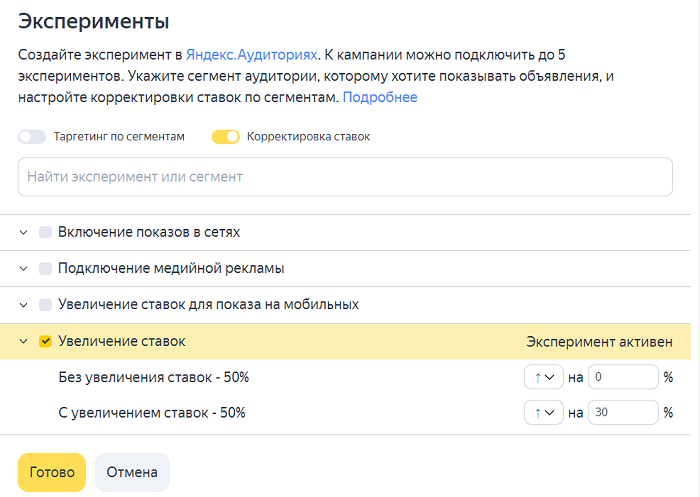Click the percent field showing 30
The width and height of the screenshot is (700, 497).
623,412
